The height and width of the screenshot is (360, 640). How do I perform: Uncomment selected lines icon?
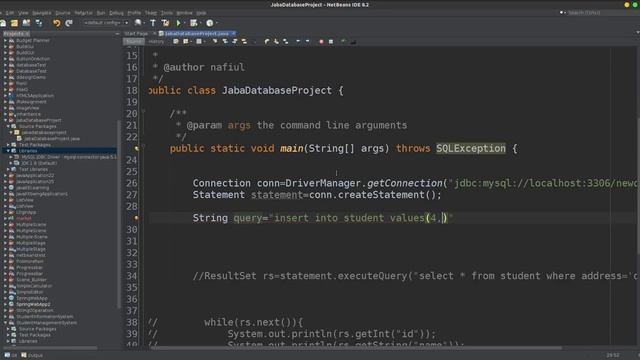[353, 41]
